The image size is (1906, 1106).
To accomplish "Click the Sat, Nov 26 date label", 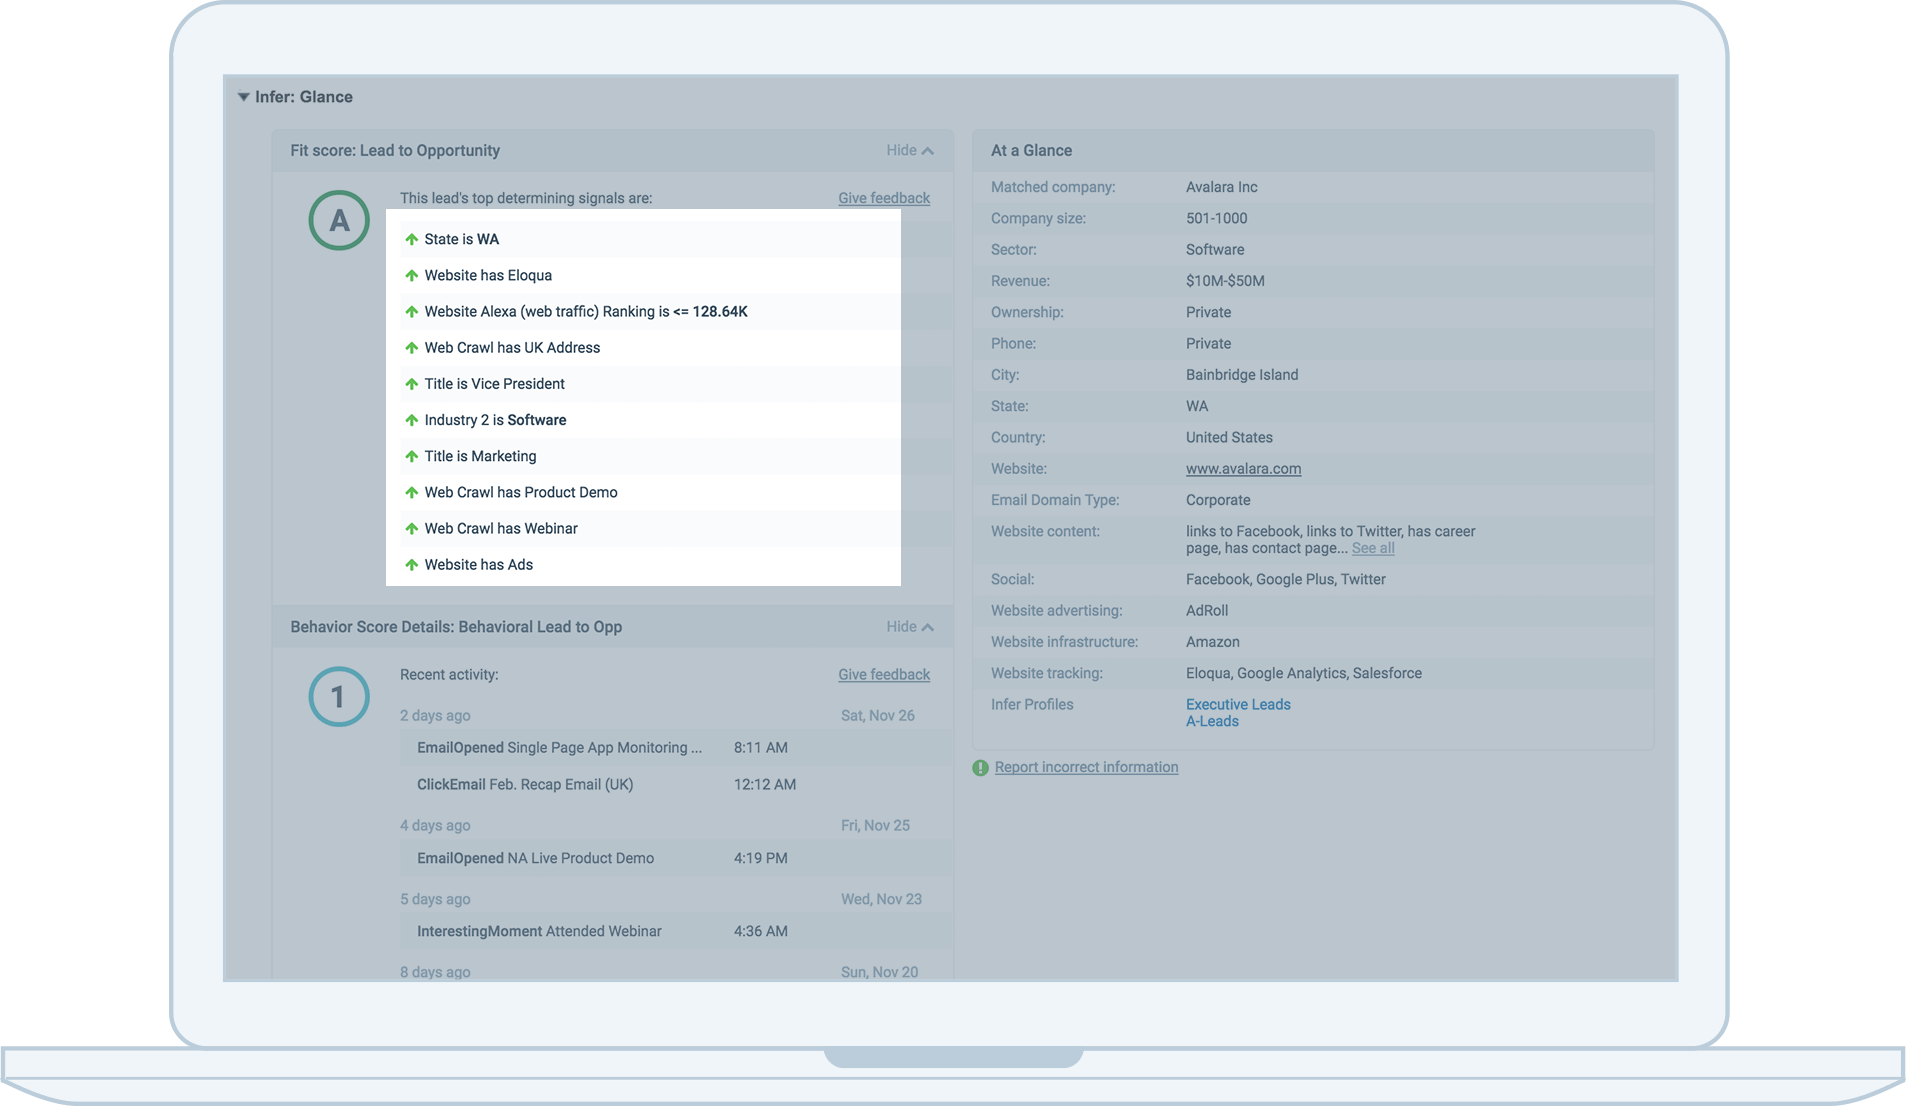I will [x=877, y=716].
